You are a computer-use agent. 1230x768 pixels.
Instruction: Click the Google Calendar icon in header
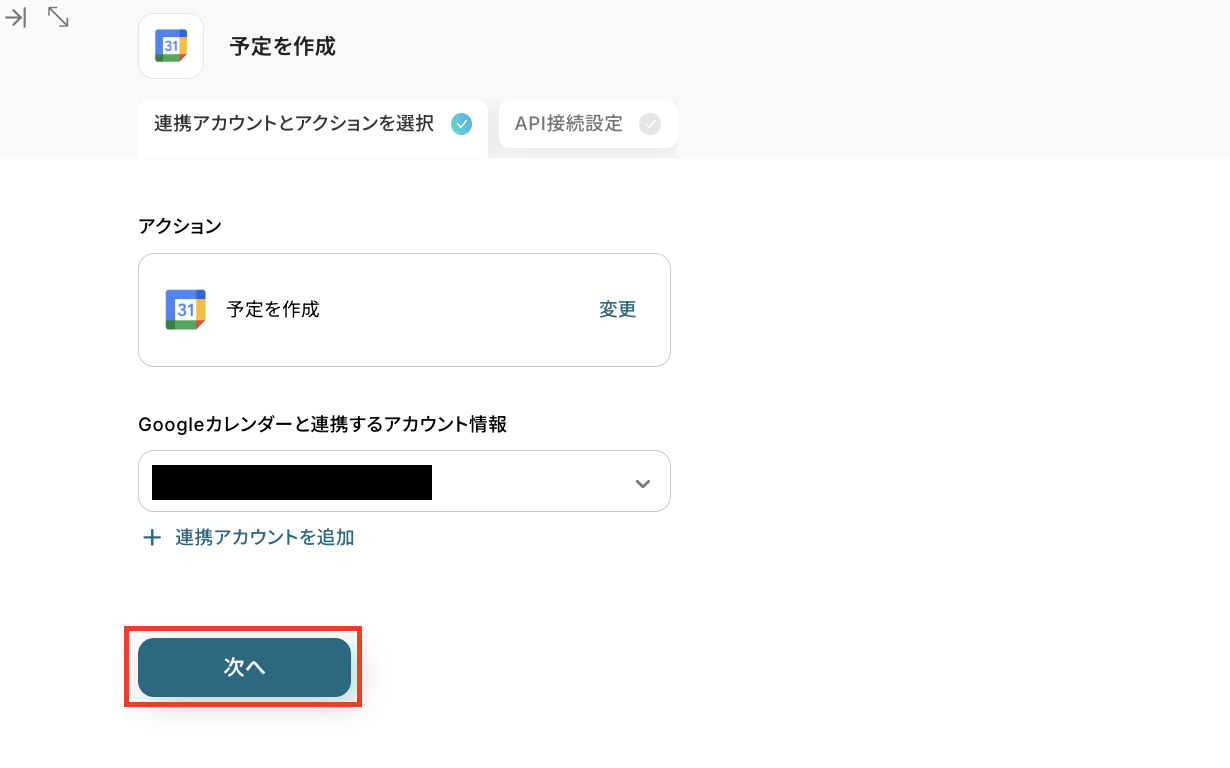[171, 46]
